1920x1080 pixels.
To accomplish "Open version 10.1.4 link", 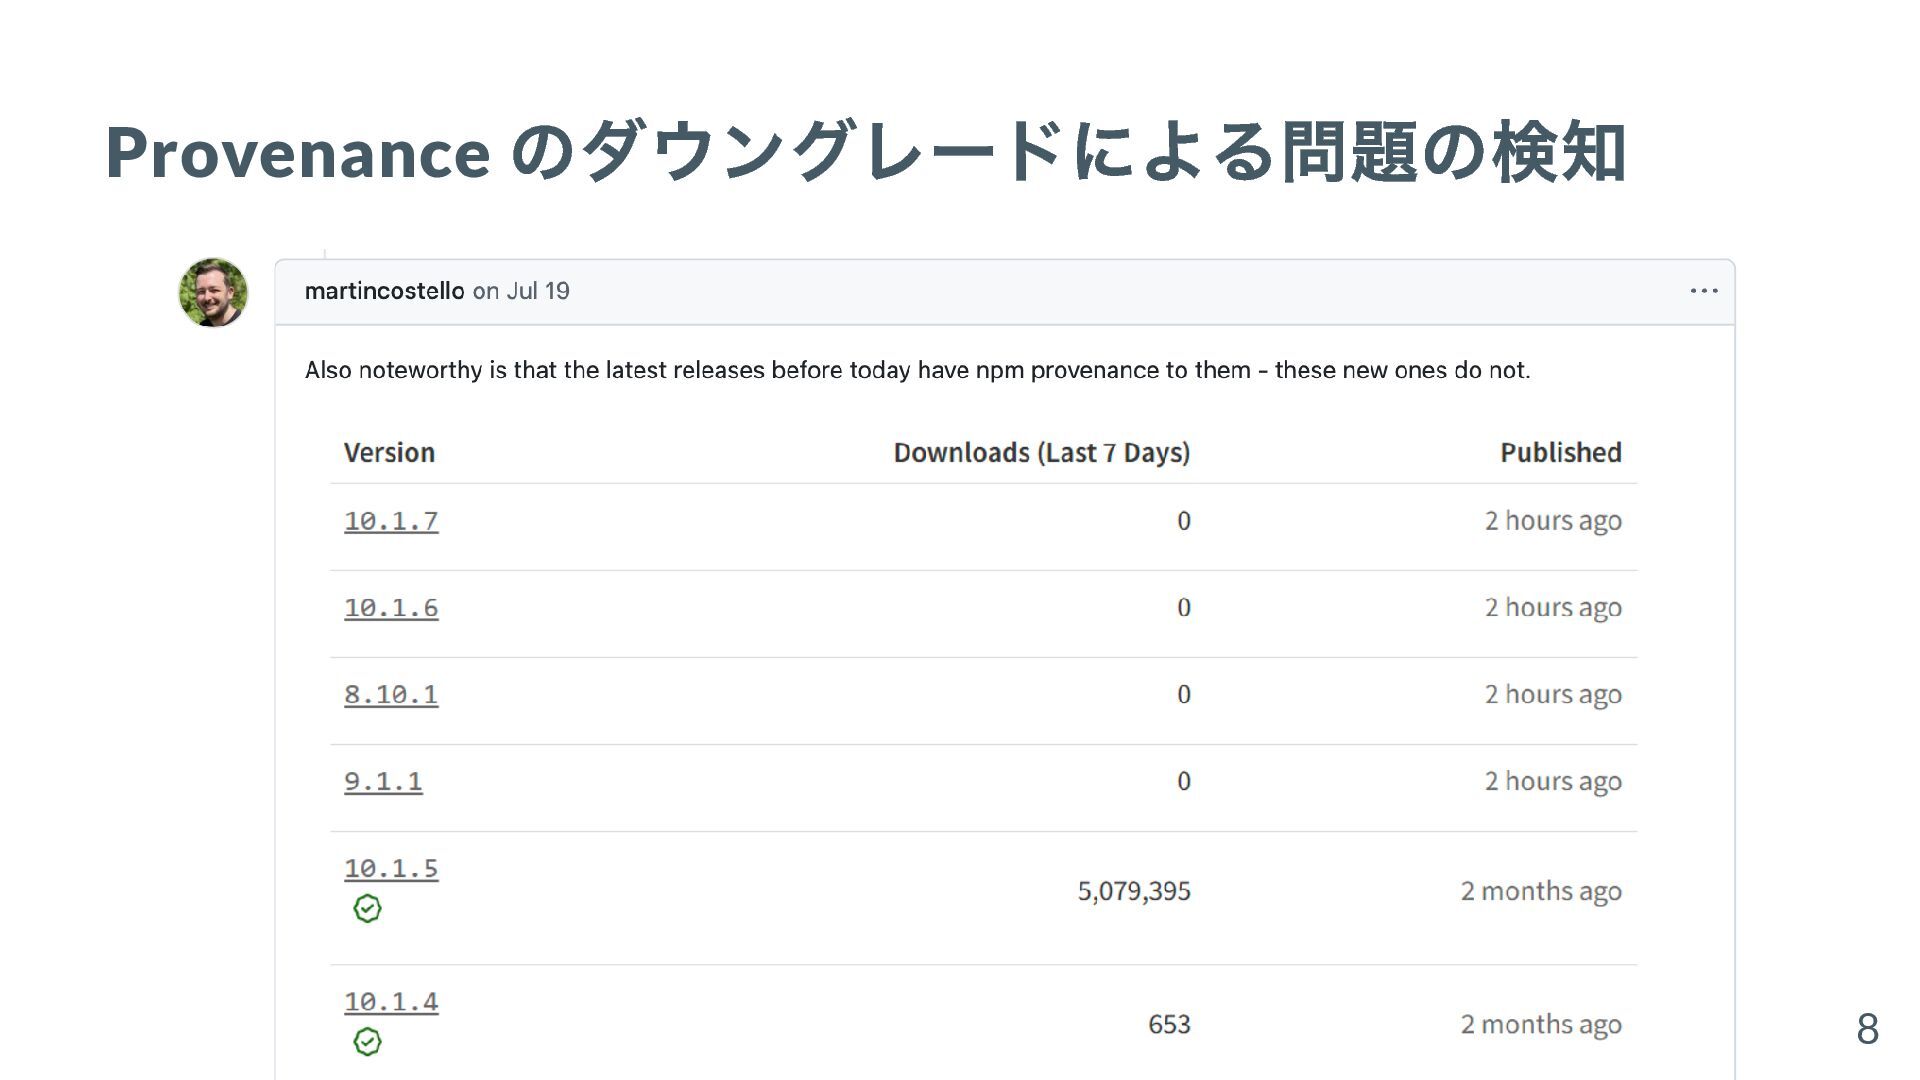I will [x=391, y=1002].
